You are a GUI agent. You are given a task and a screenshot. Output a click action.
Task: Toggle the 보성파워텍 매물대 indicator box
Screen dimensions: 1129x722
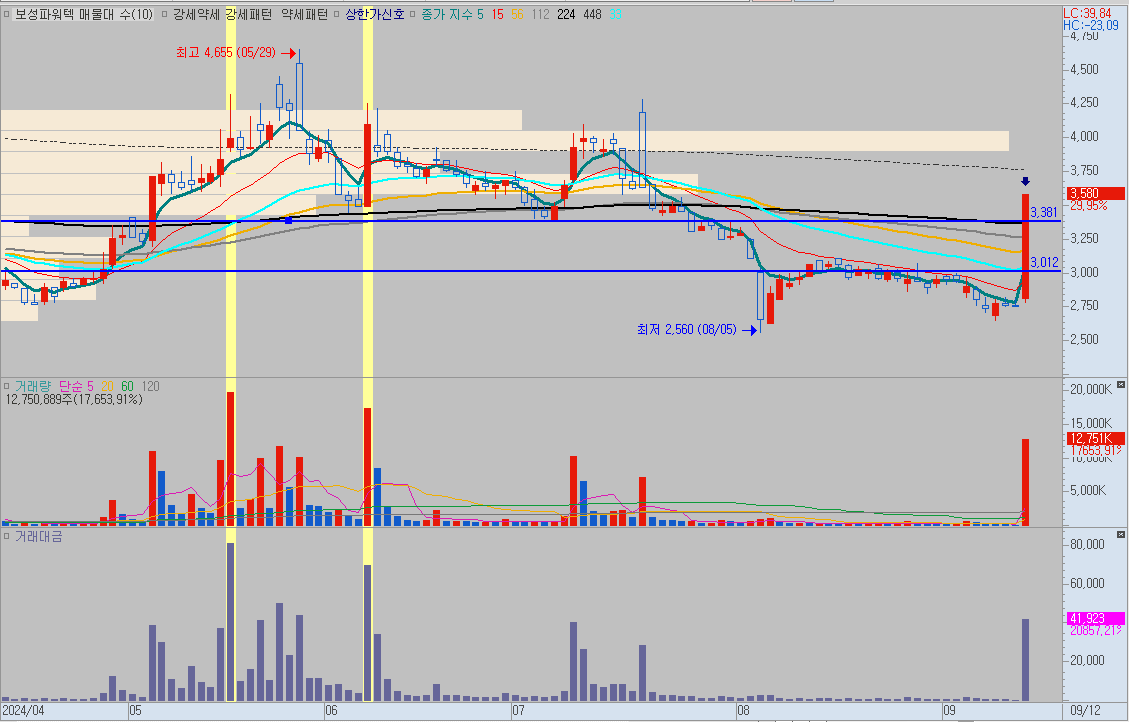pyautogui.click(x=7, y=14)
